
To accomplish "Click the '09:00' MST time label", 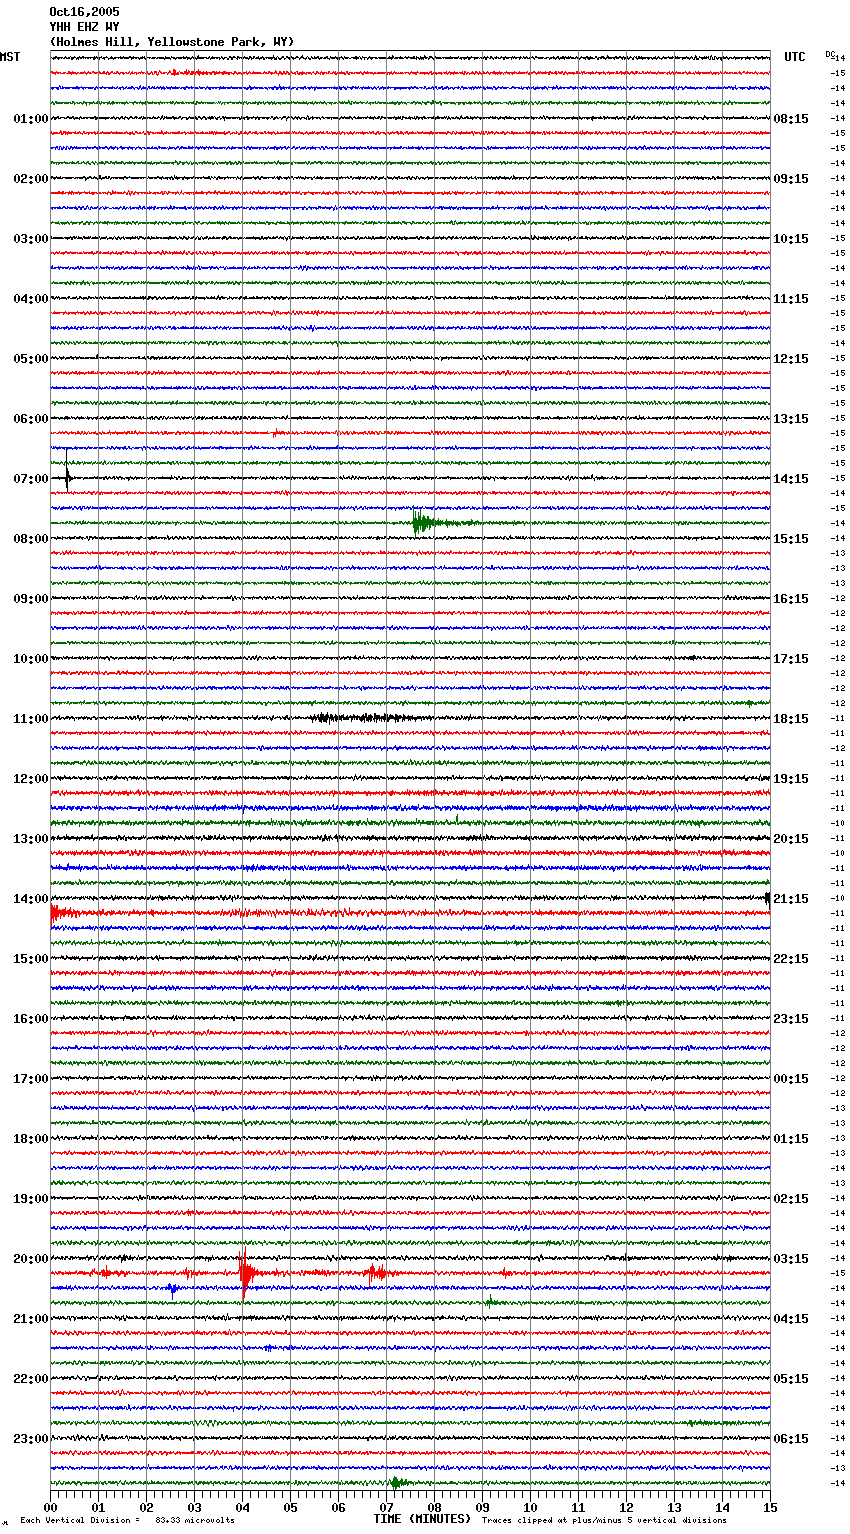I will (x=31, y=599).
